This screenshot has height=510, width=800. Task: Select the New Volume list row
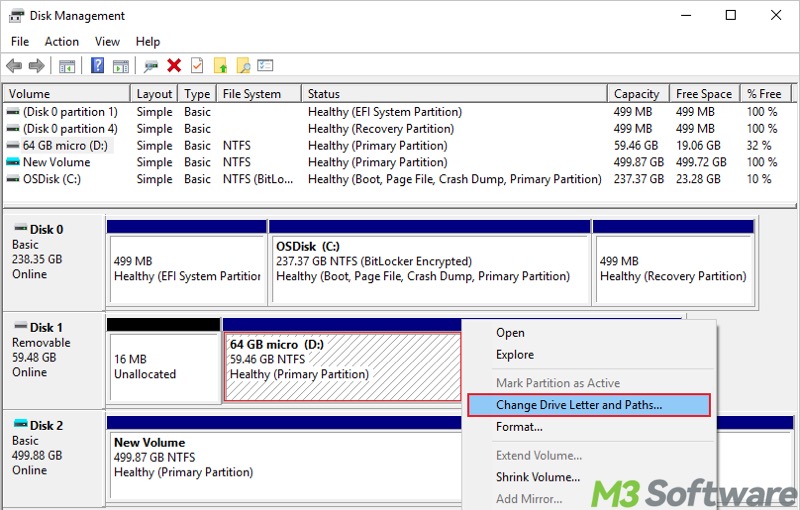398,162
